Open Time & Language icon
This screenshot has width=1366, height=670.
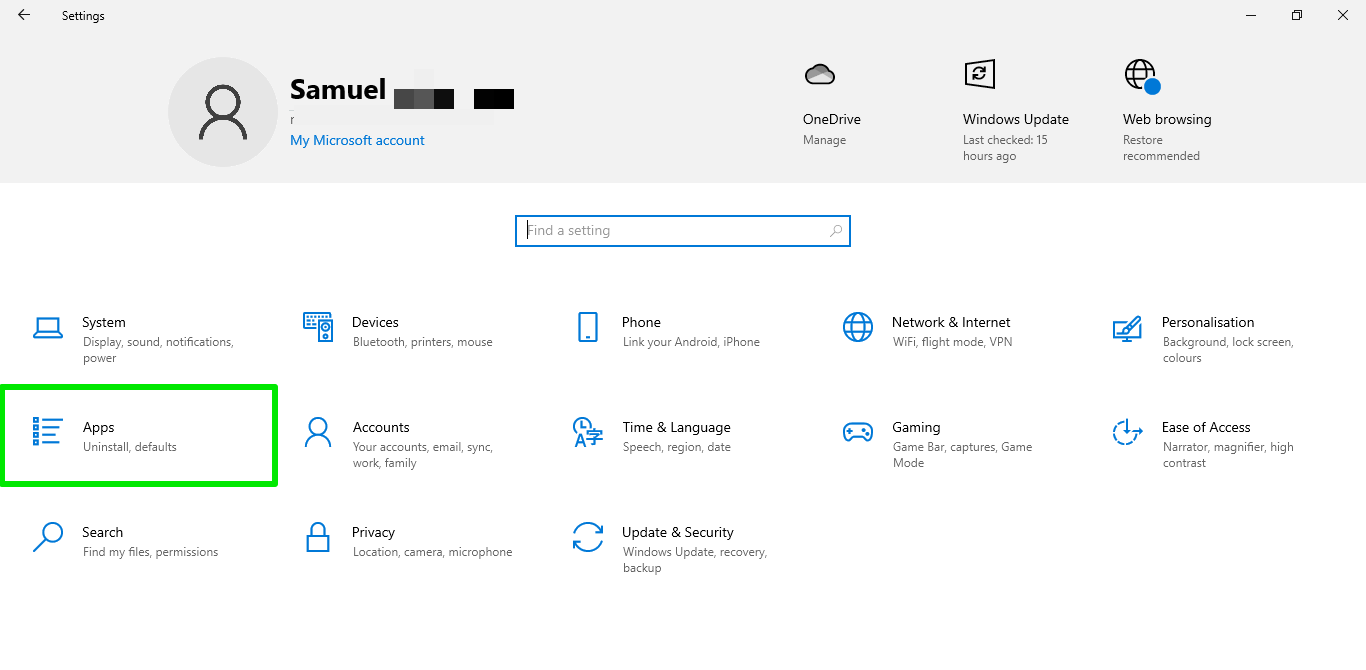[588, 432]
